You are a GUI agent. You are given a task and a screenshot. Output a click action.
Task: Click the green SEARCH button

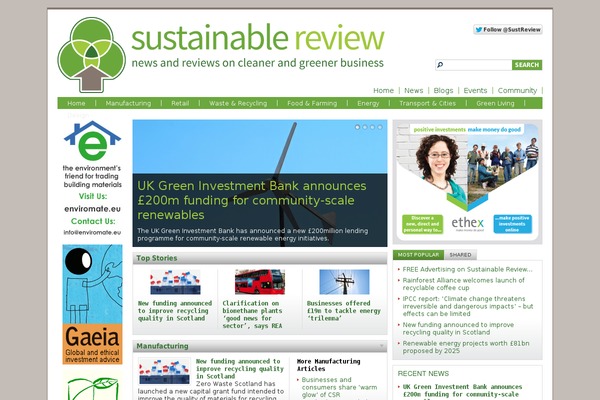pos(527,65)
